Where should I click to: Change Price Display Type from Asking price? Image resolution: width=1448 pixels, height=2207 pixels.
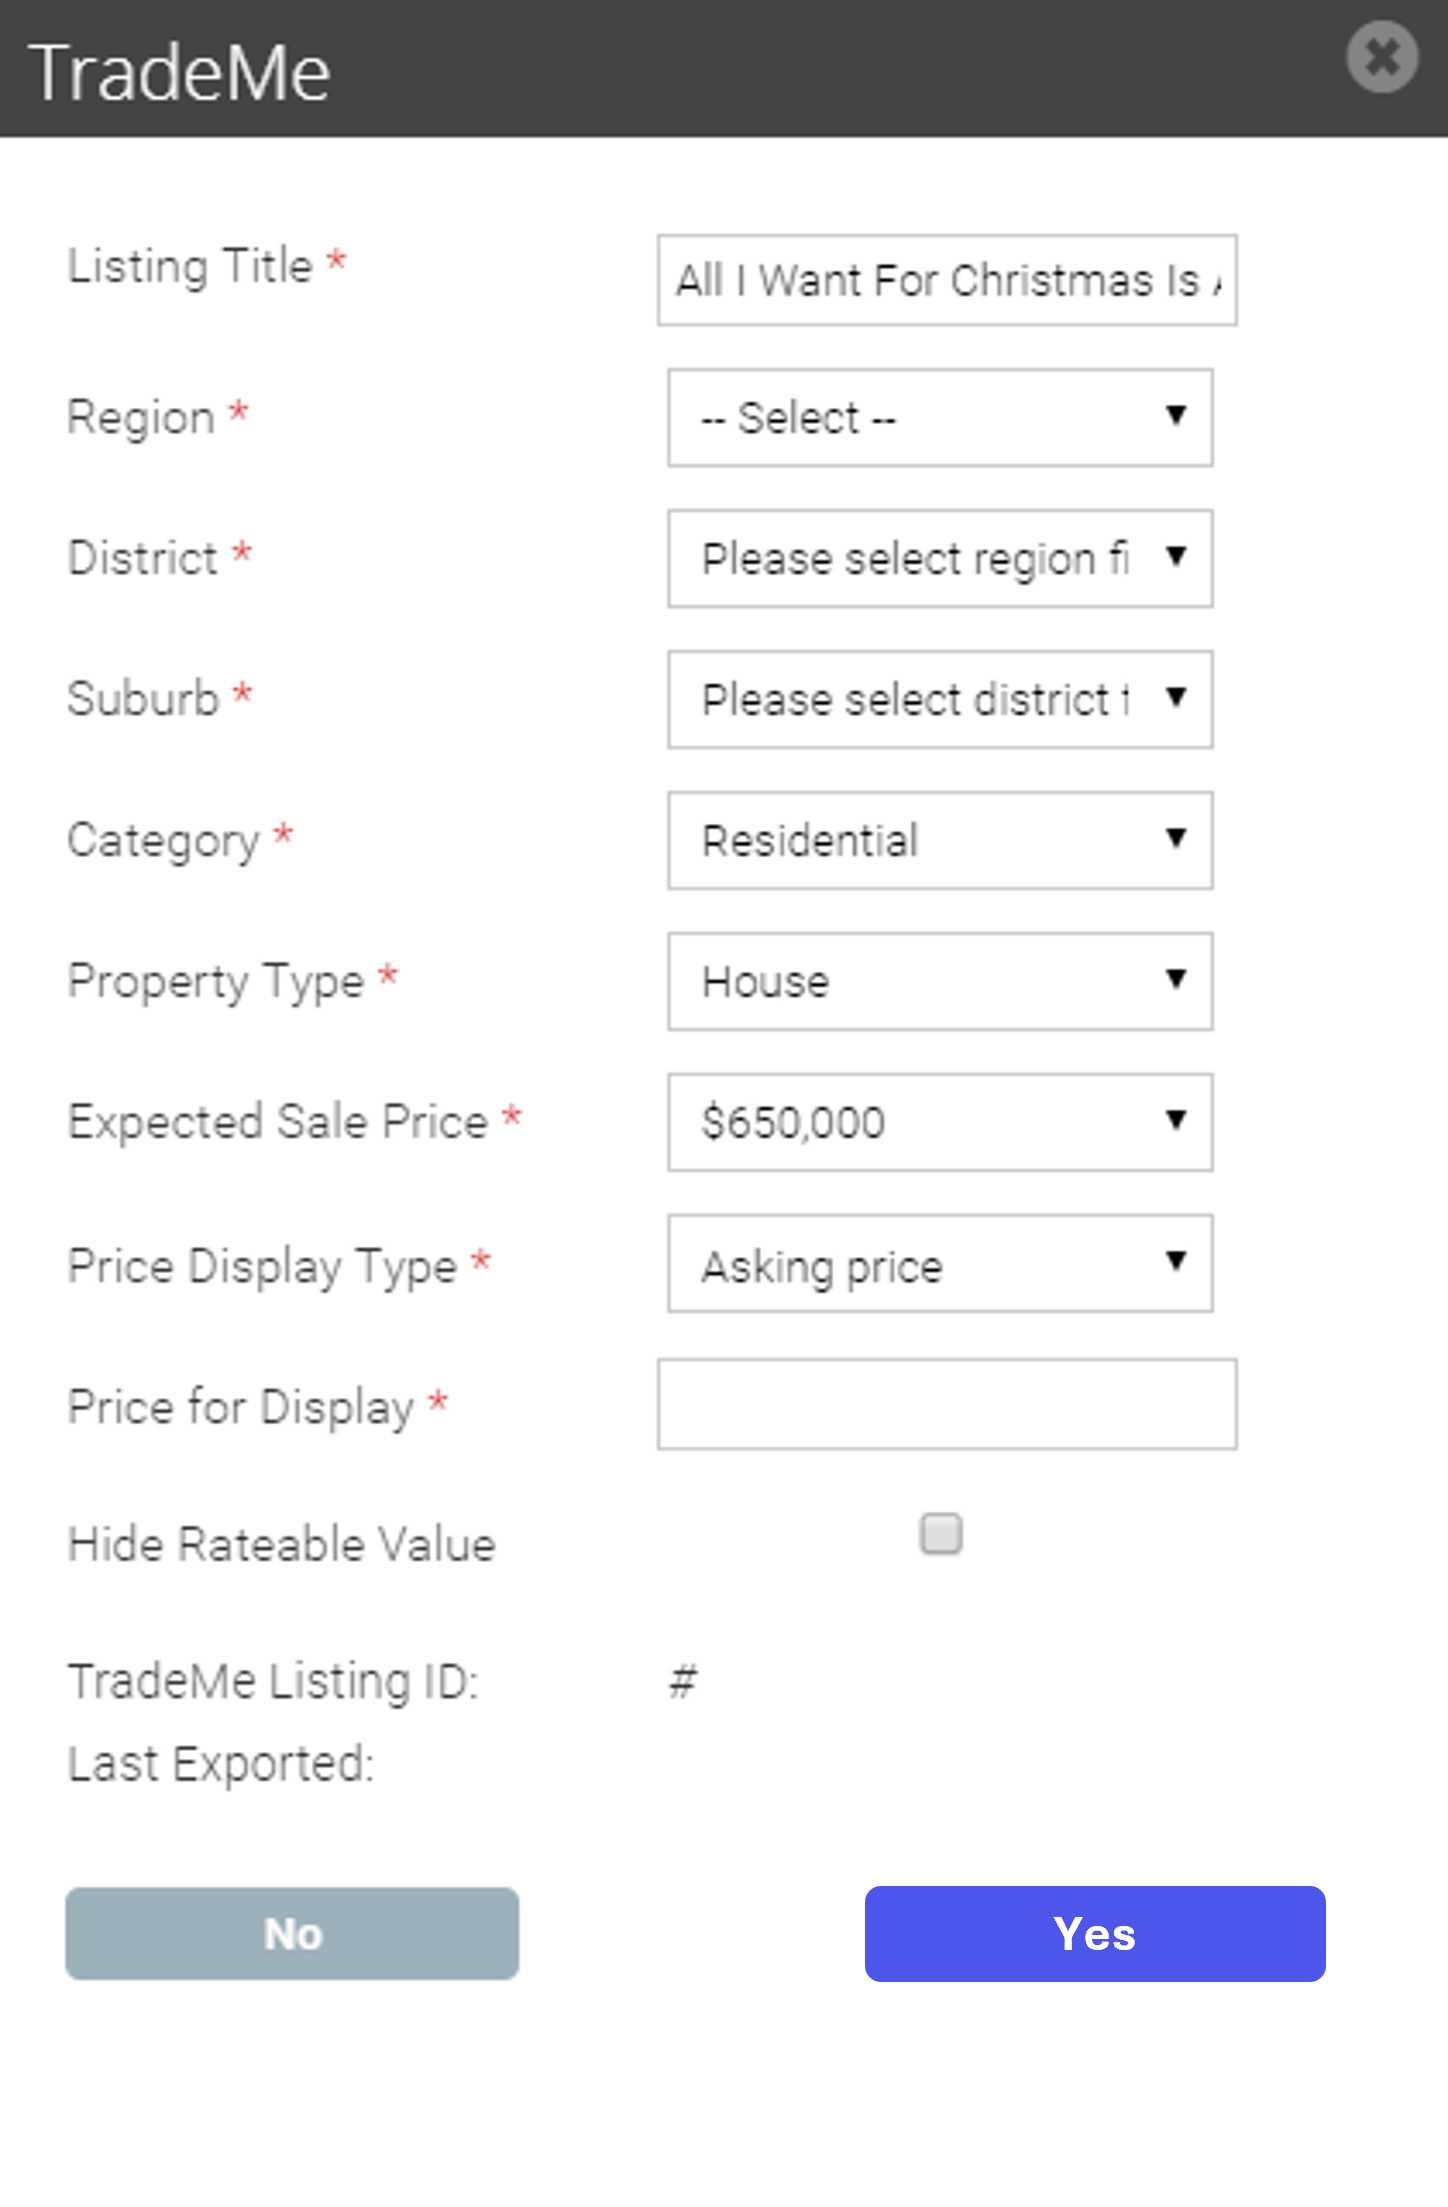[x=940, y=1263]
